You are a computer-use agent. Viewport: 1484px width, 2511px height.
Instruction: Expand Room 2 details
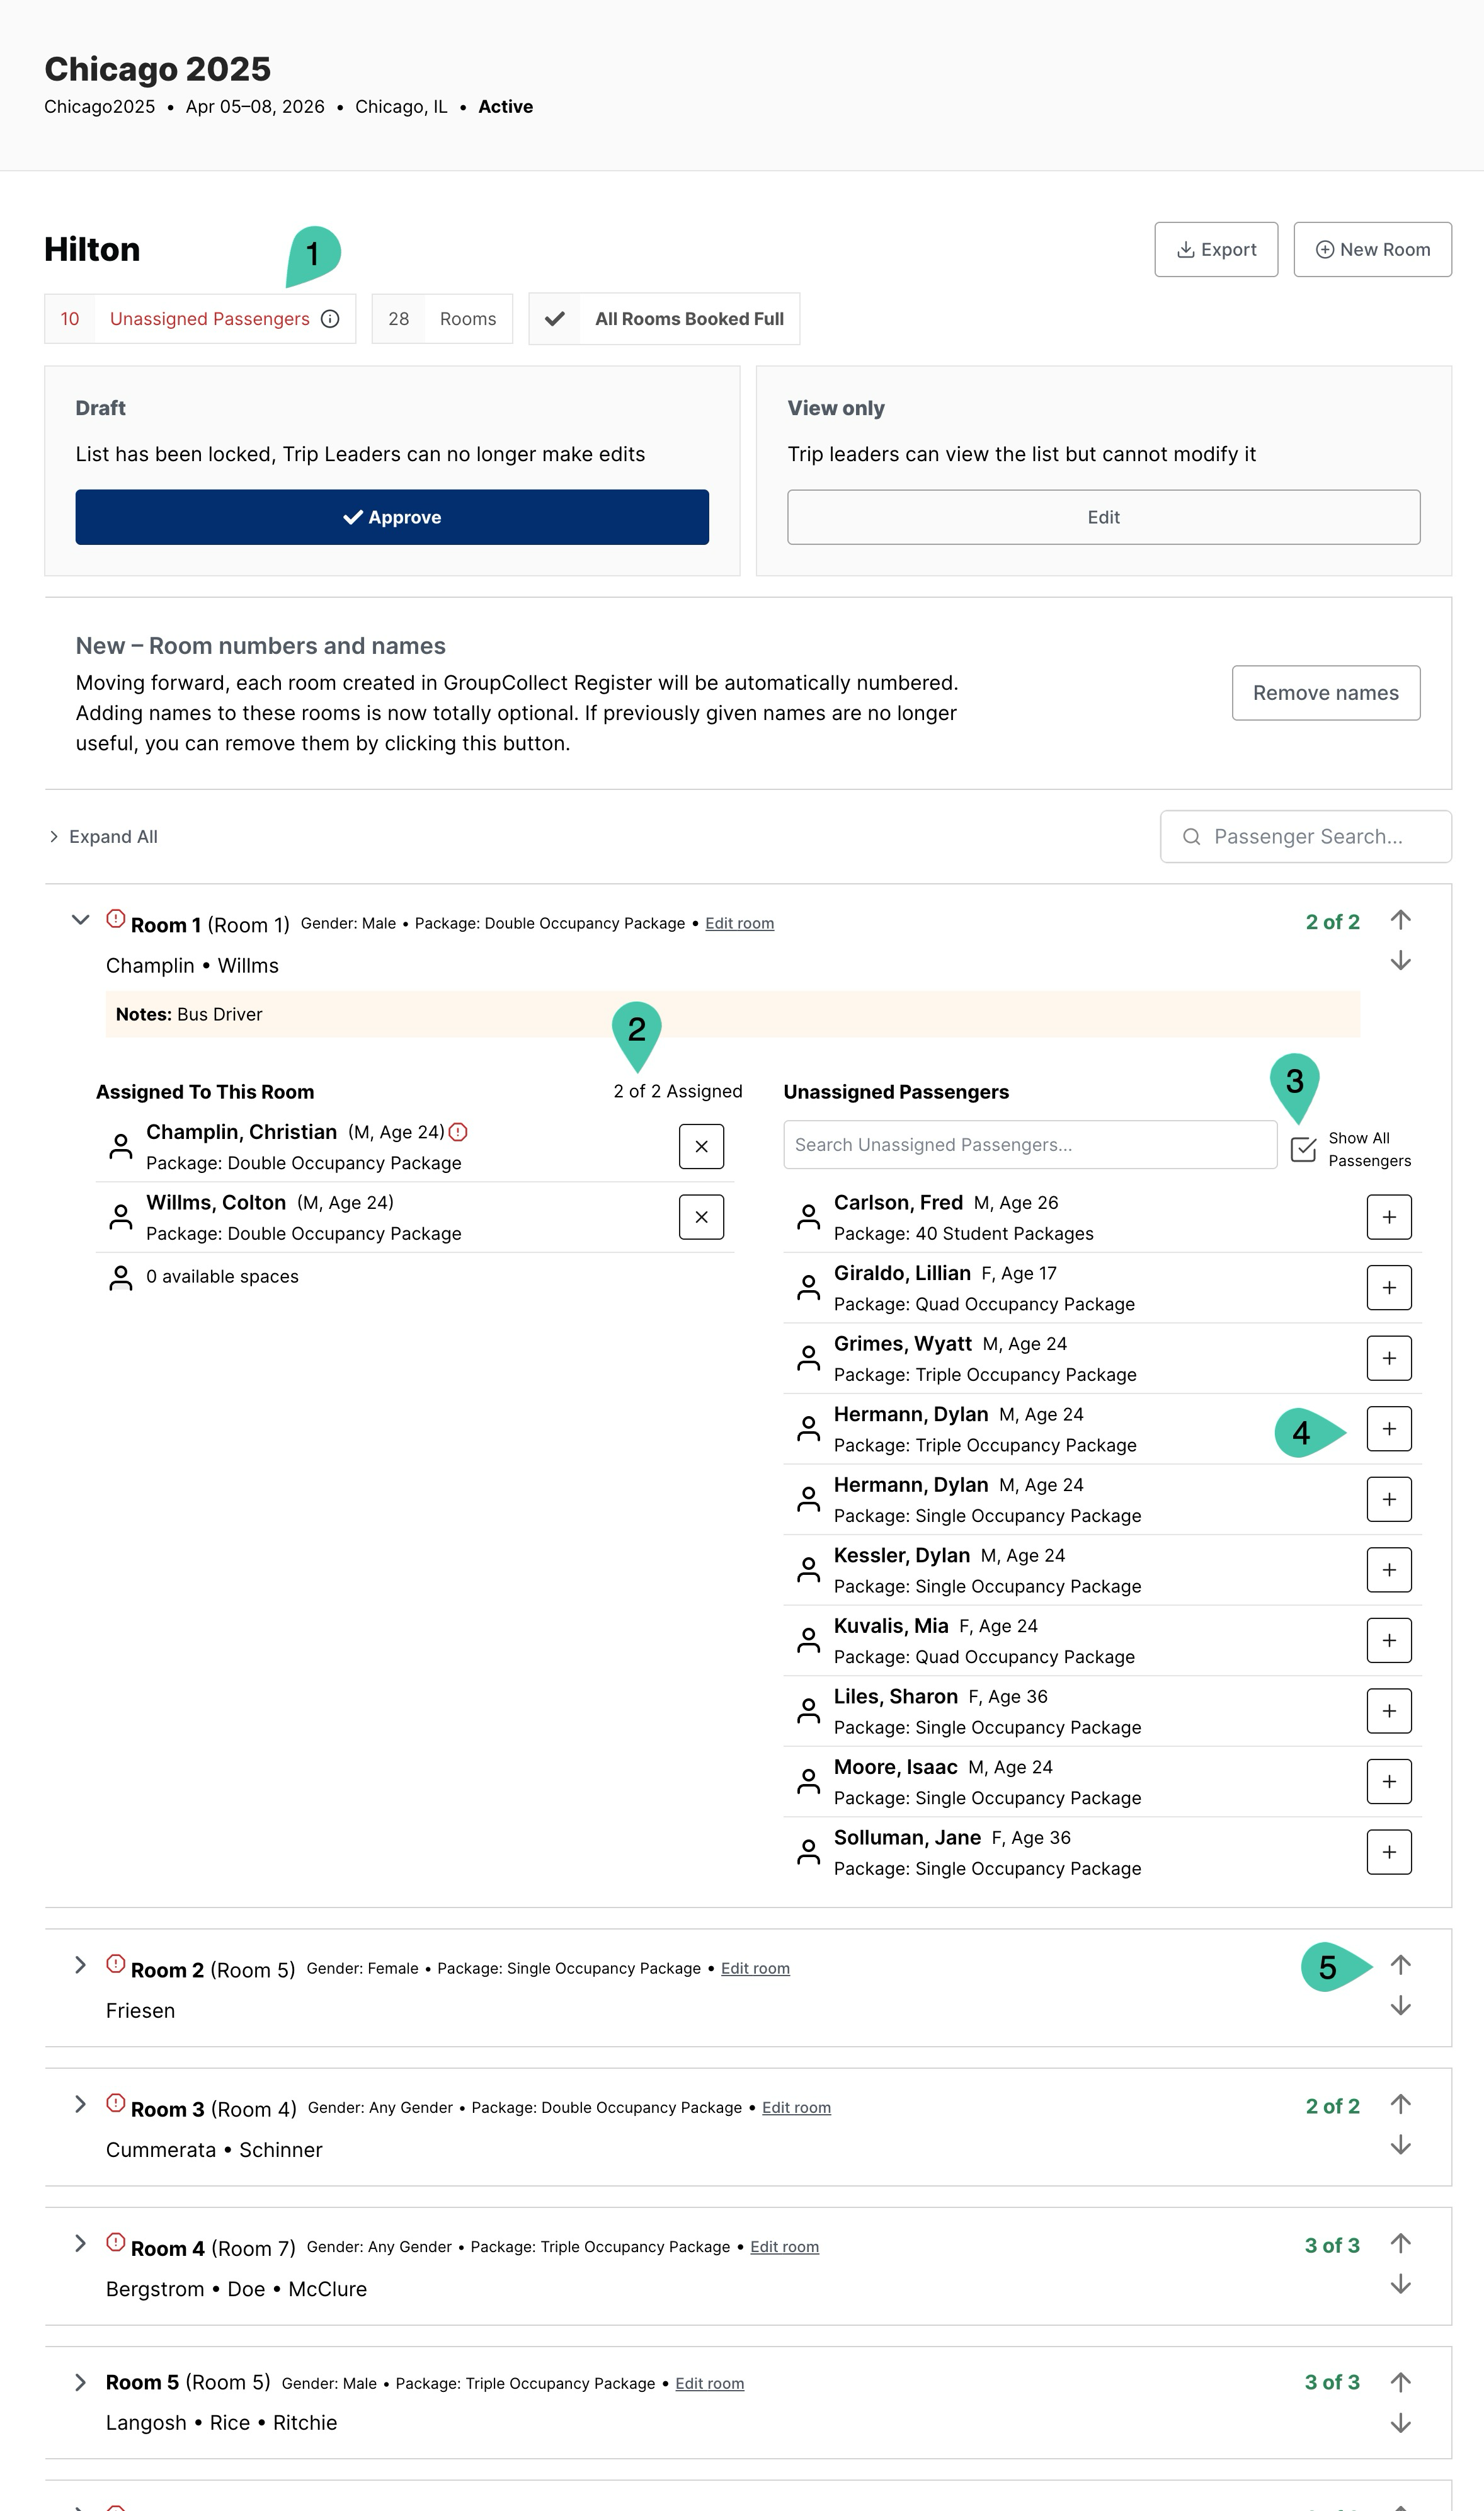[x=81, y=1965]
